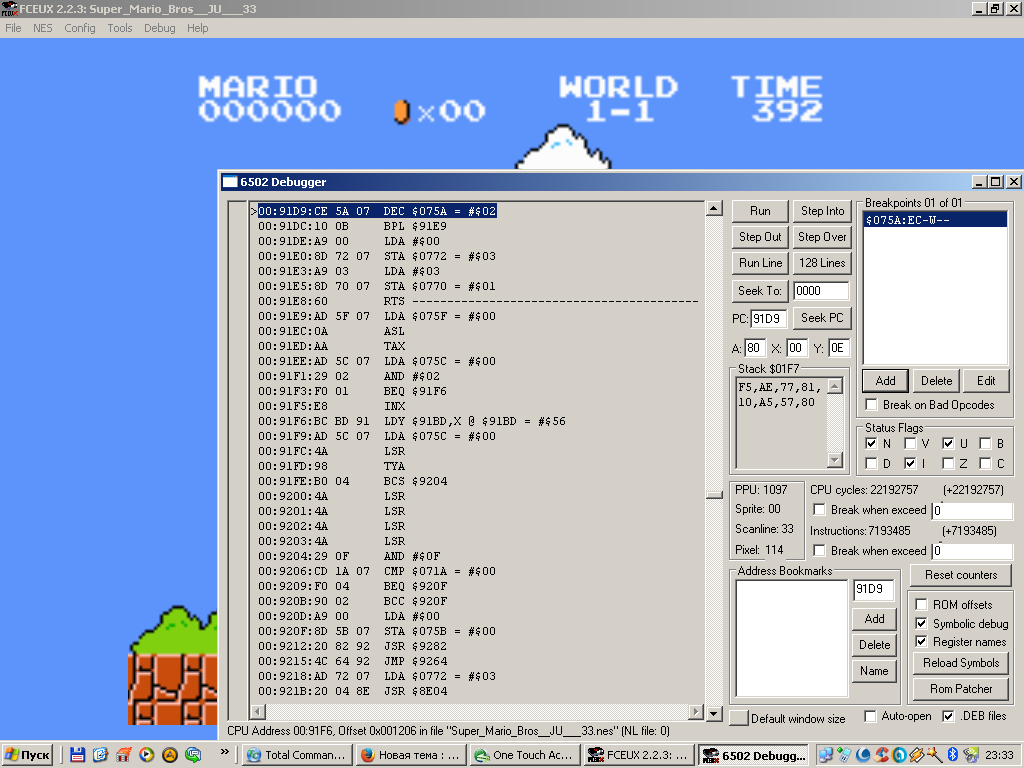Click the Seek To address input field

[821, 291]
